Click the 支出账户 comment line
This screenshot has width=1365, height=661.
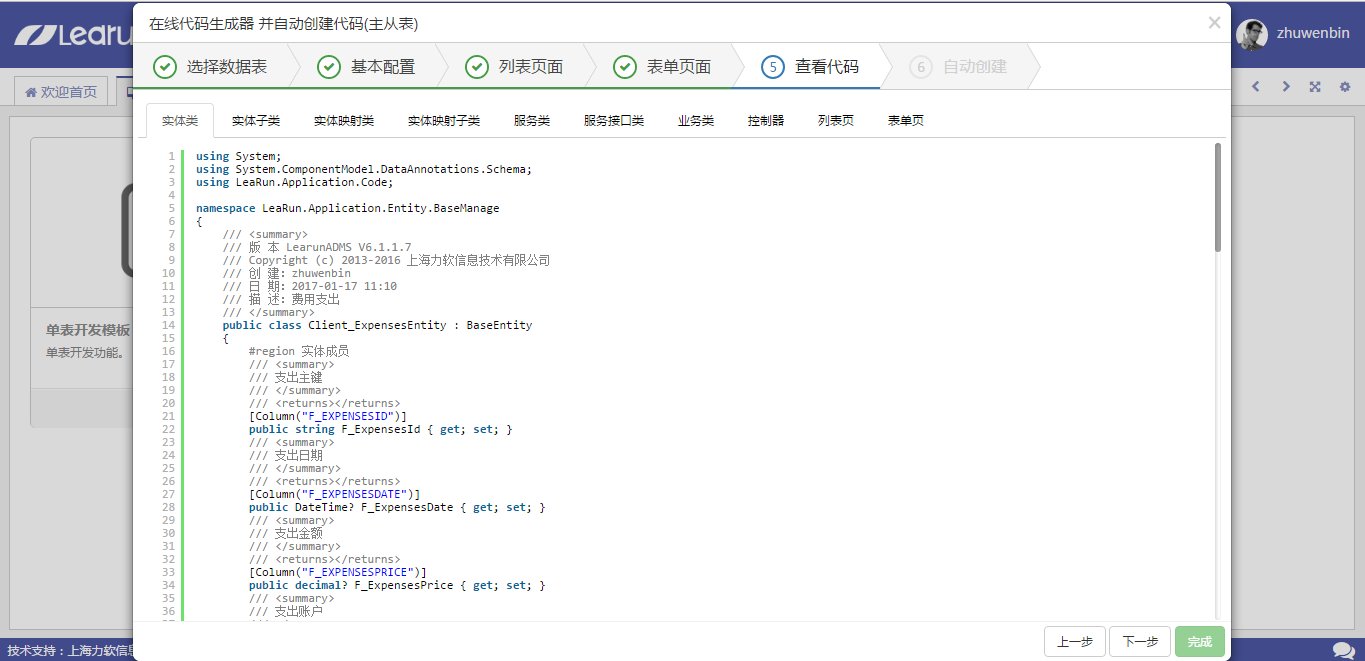286,611
